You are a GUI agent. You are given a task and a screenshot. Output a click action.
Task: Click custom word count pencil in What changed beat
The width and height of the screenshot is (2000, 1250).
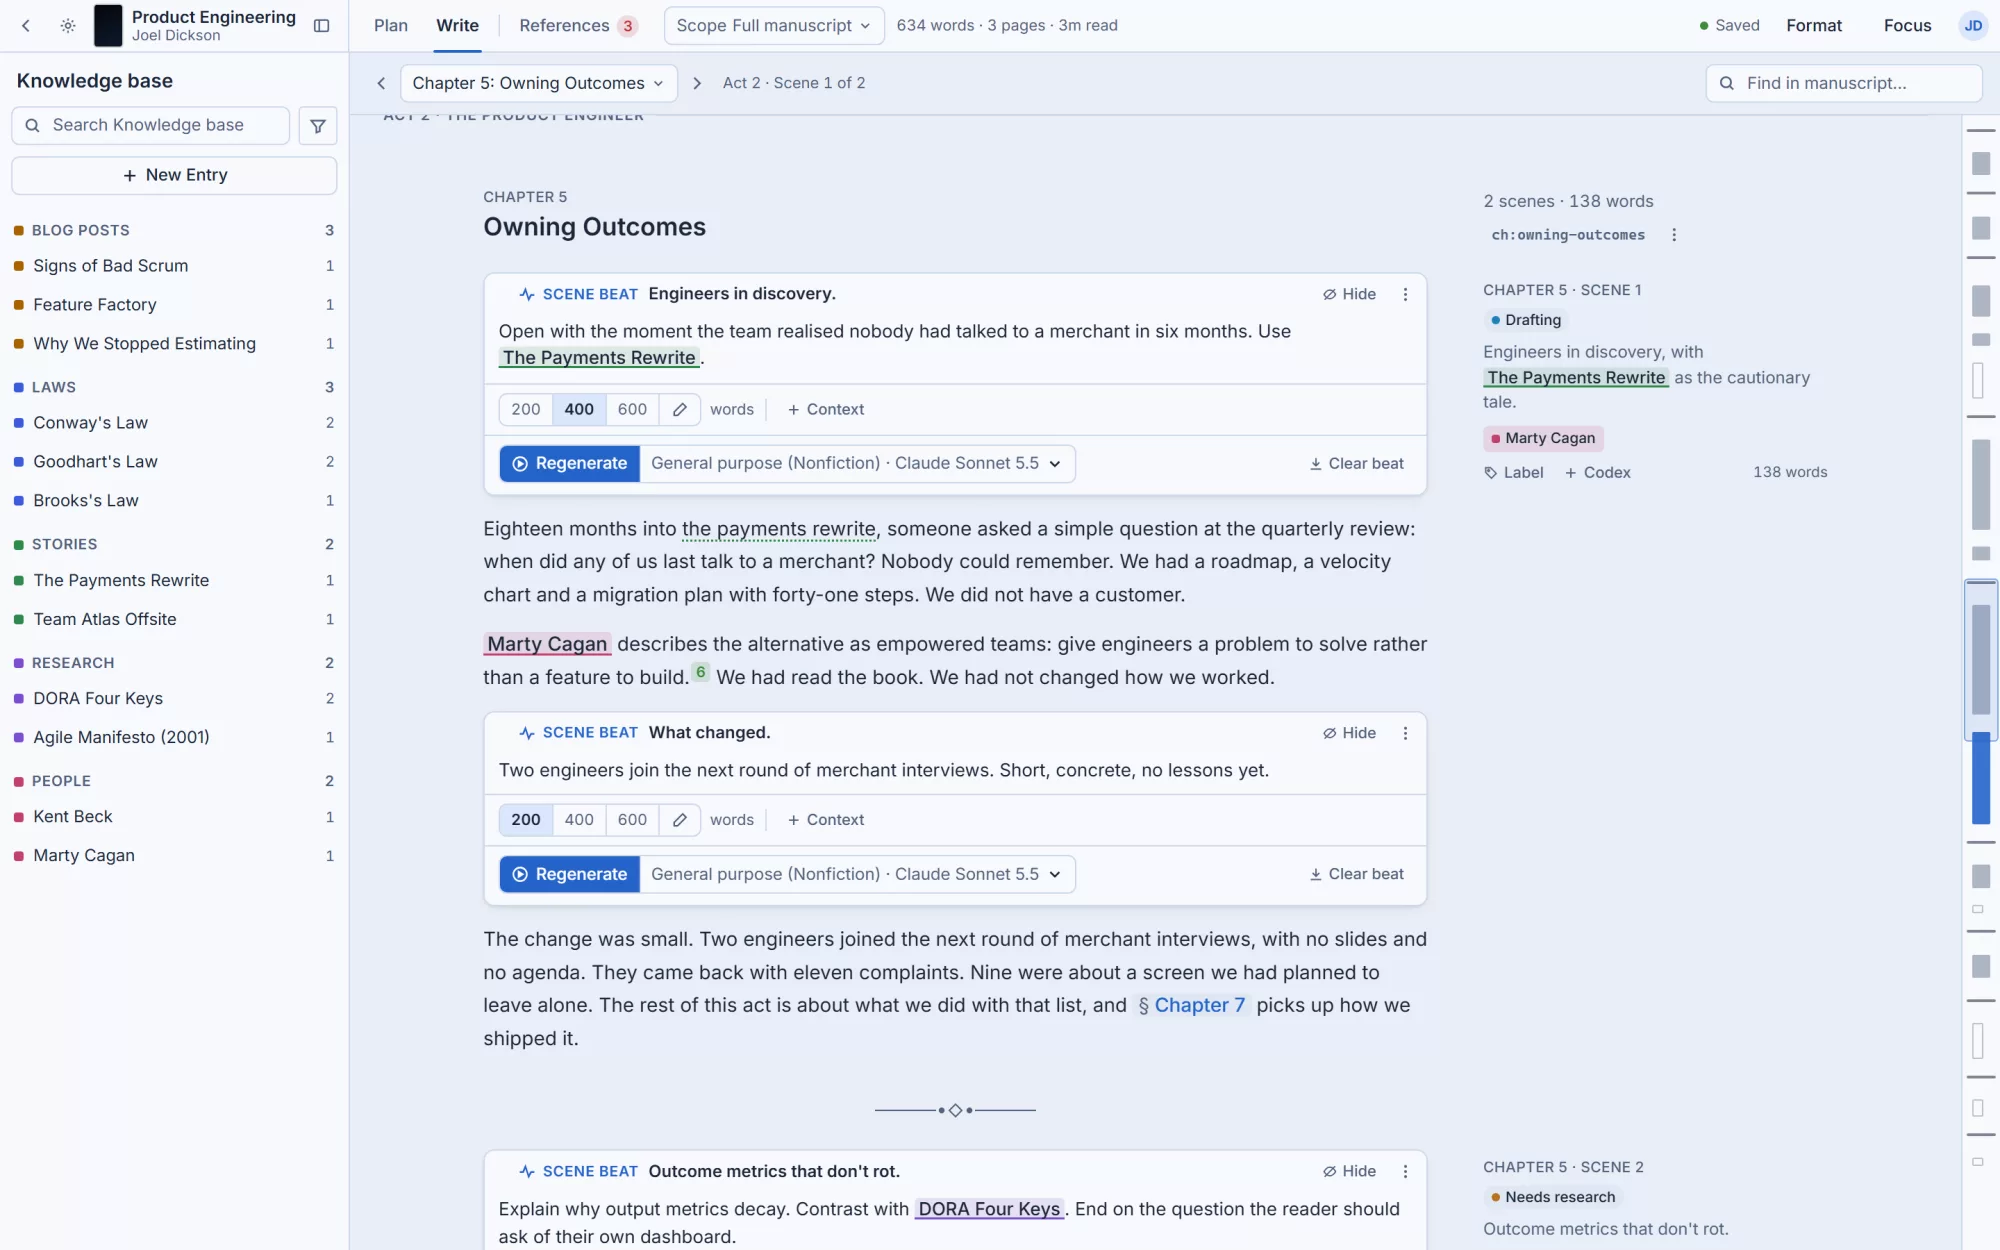[x=680, y=820]
